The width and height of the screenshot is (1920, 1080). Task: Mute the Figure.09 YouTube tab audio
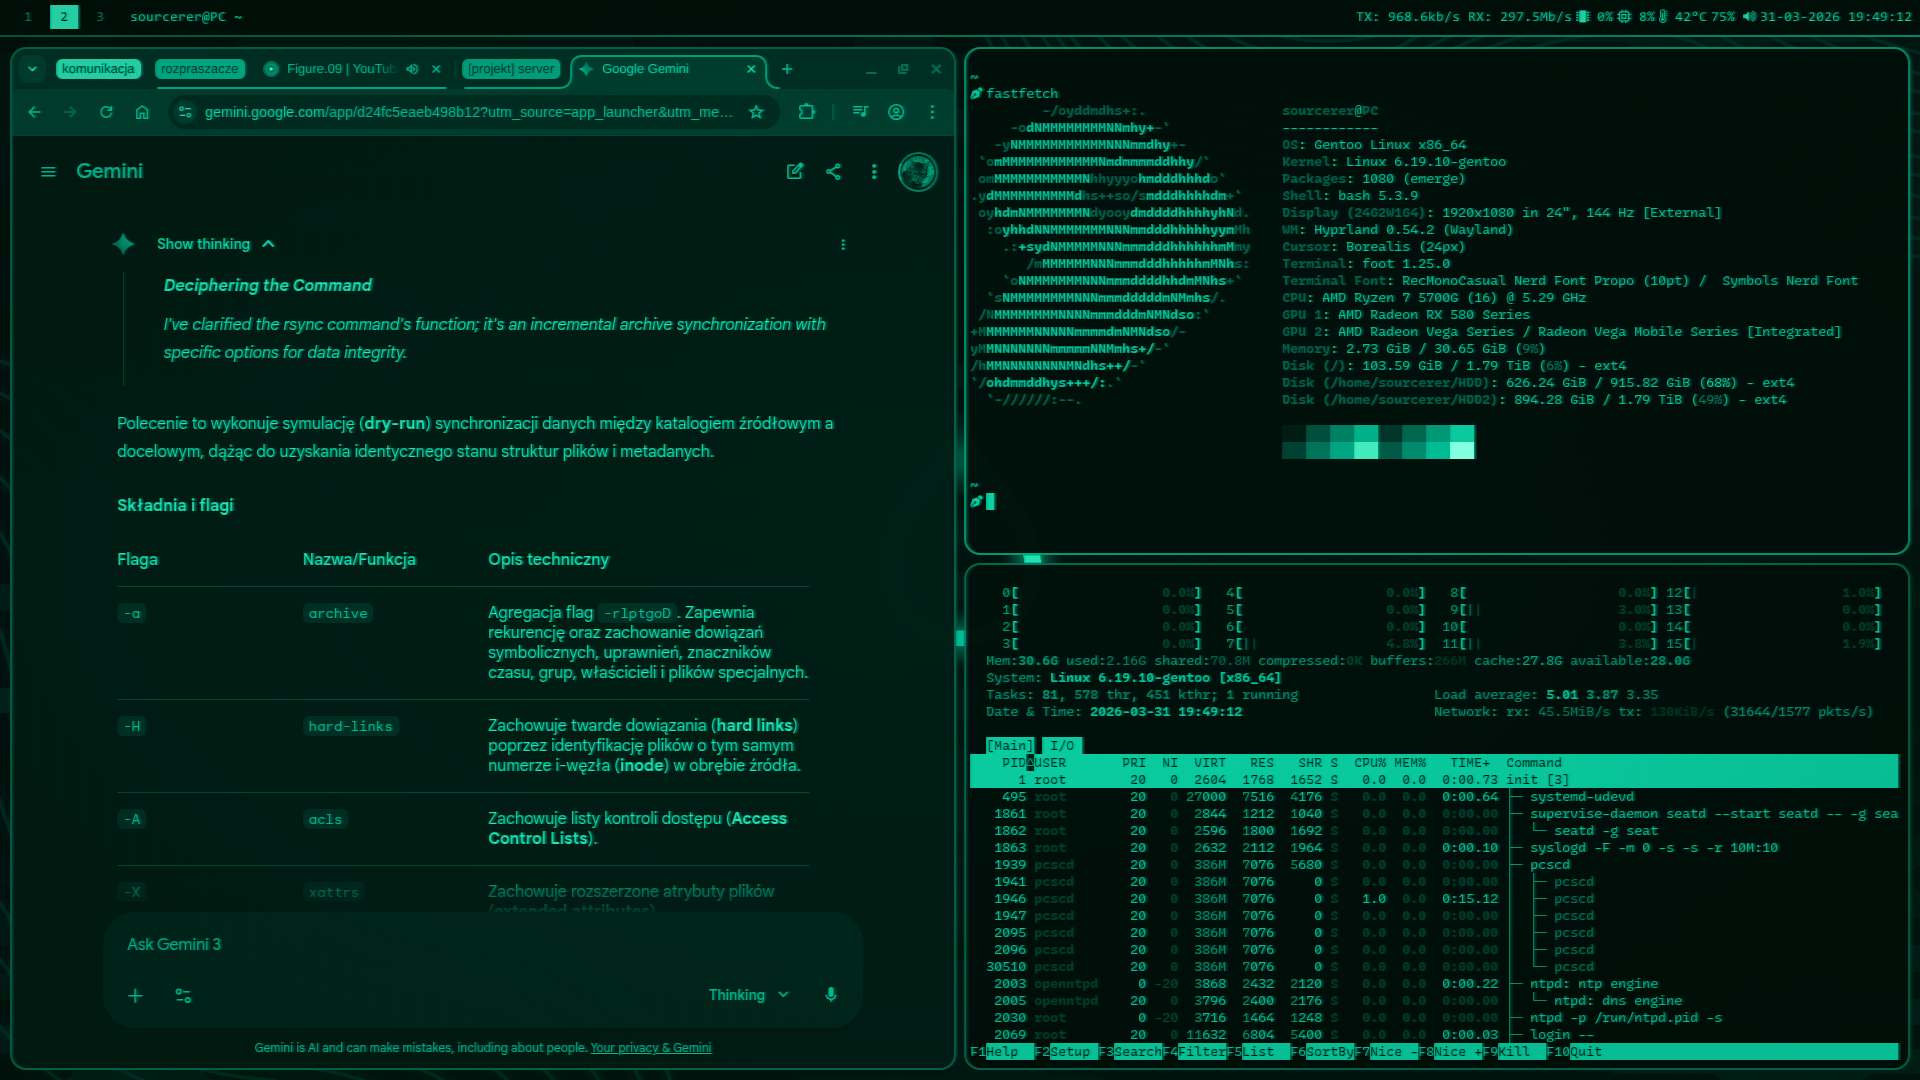(412, 69)
